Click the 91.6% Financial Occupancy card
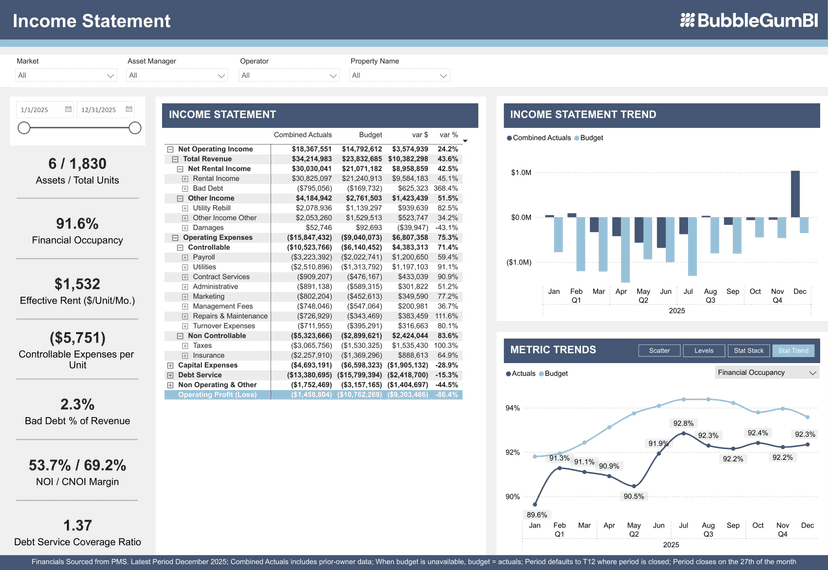This screenshot has width=828, height=570. tap(77, 231)
